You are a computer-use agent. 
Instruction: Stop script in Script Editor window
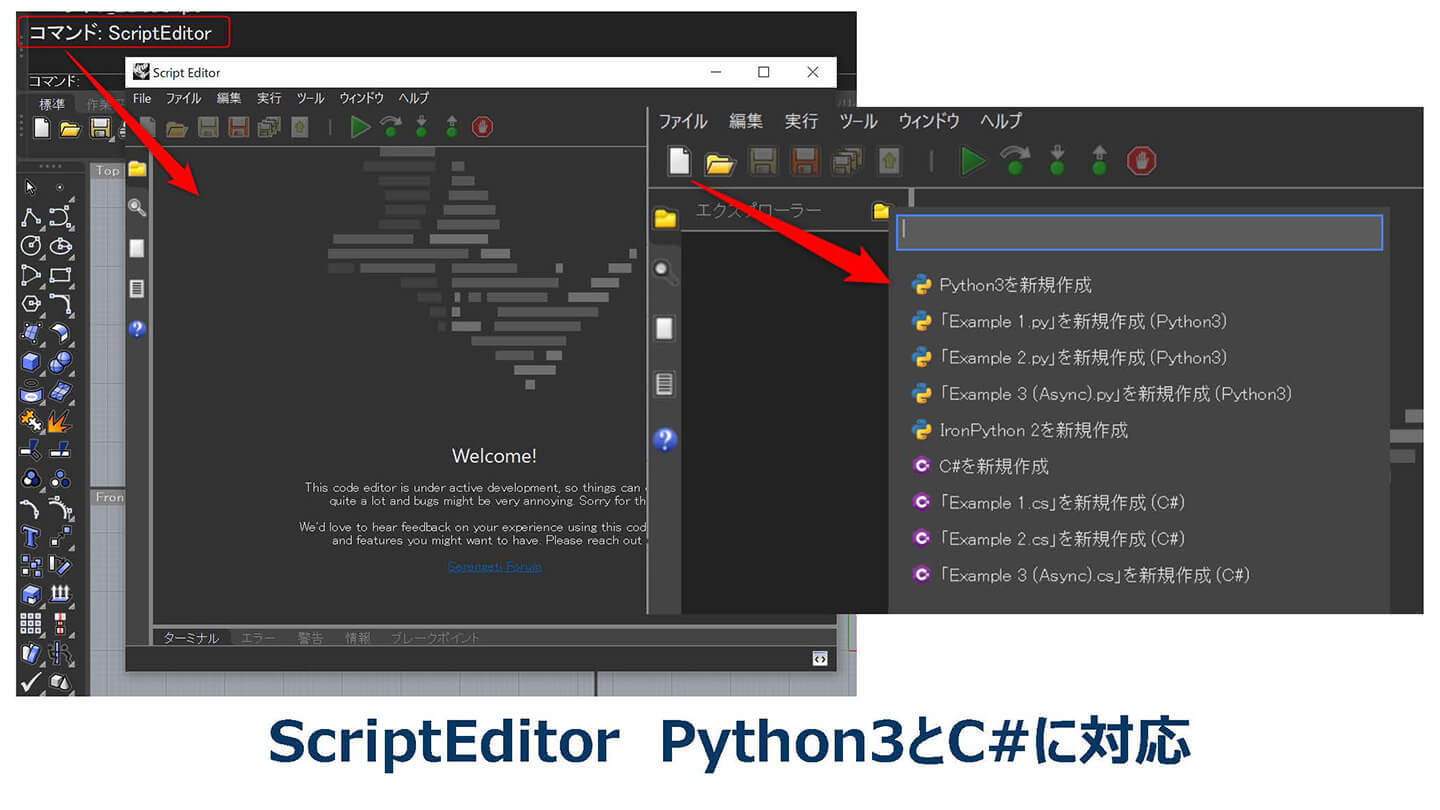pos(482,127)
